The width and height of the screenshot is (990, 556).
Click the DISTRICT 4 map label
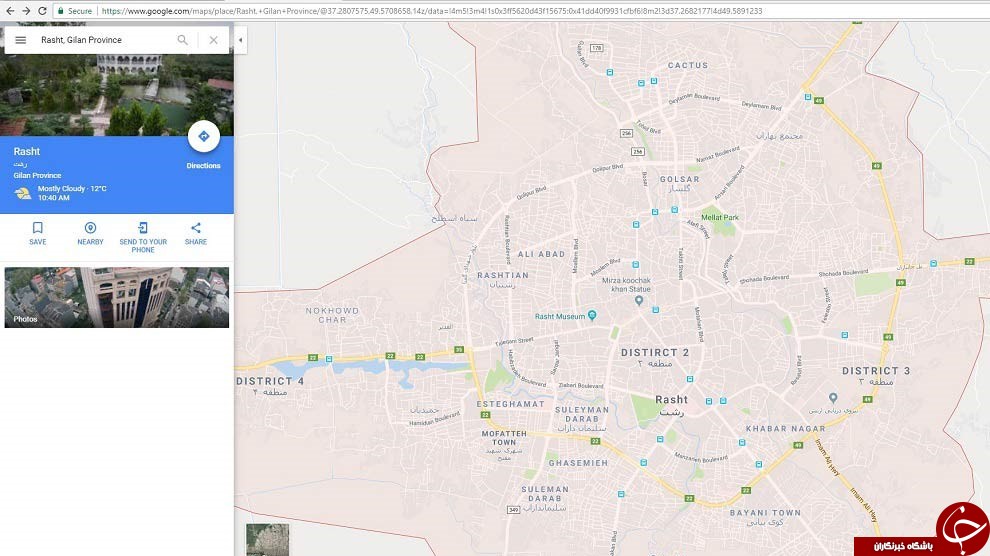coord(270,381)
